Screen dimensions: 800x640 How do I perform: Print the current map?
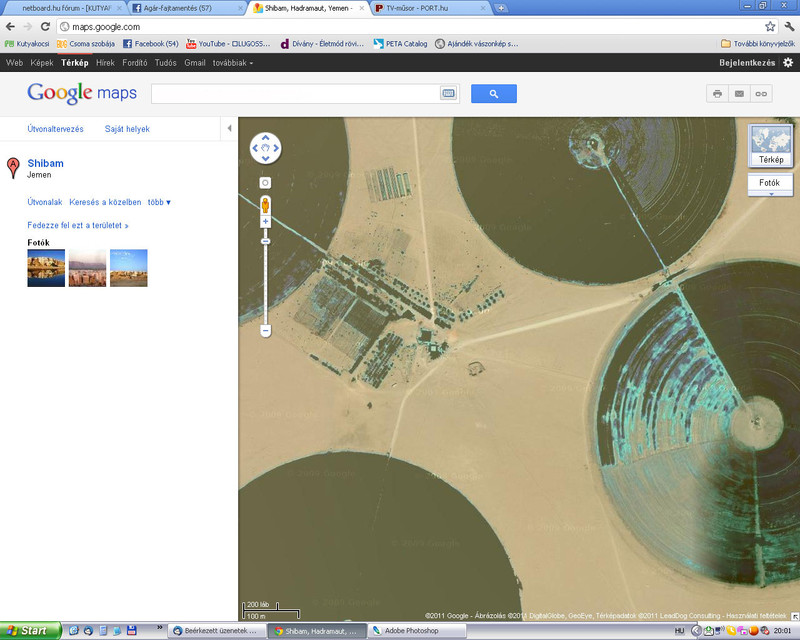pos(717,94)
